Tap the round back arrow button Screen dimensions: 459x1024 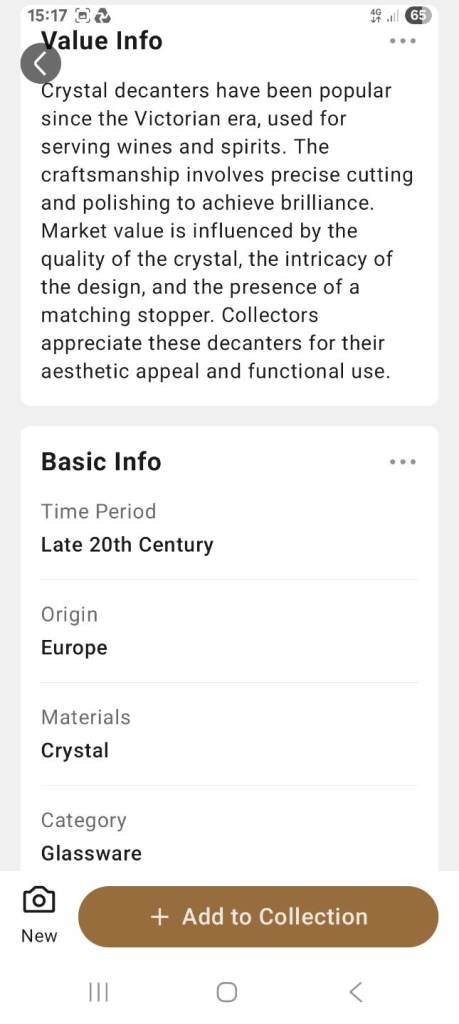coord(40,64)
